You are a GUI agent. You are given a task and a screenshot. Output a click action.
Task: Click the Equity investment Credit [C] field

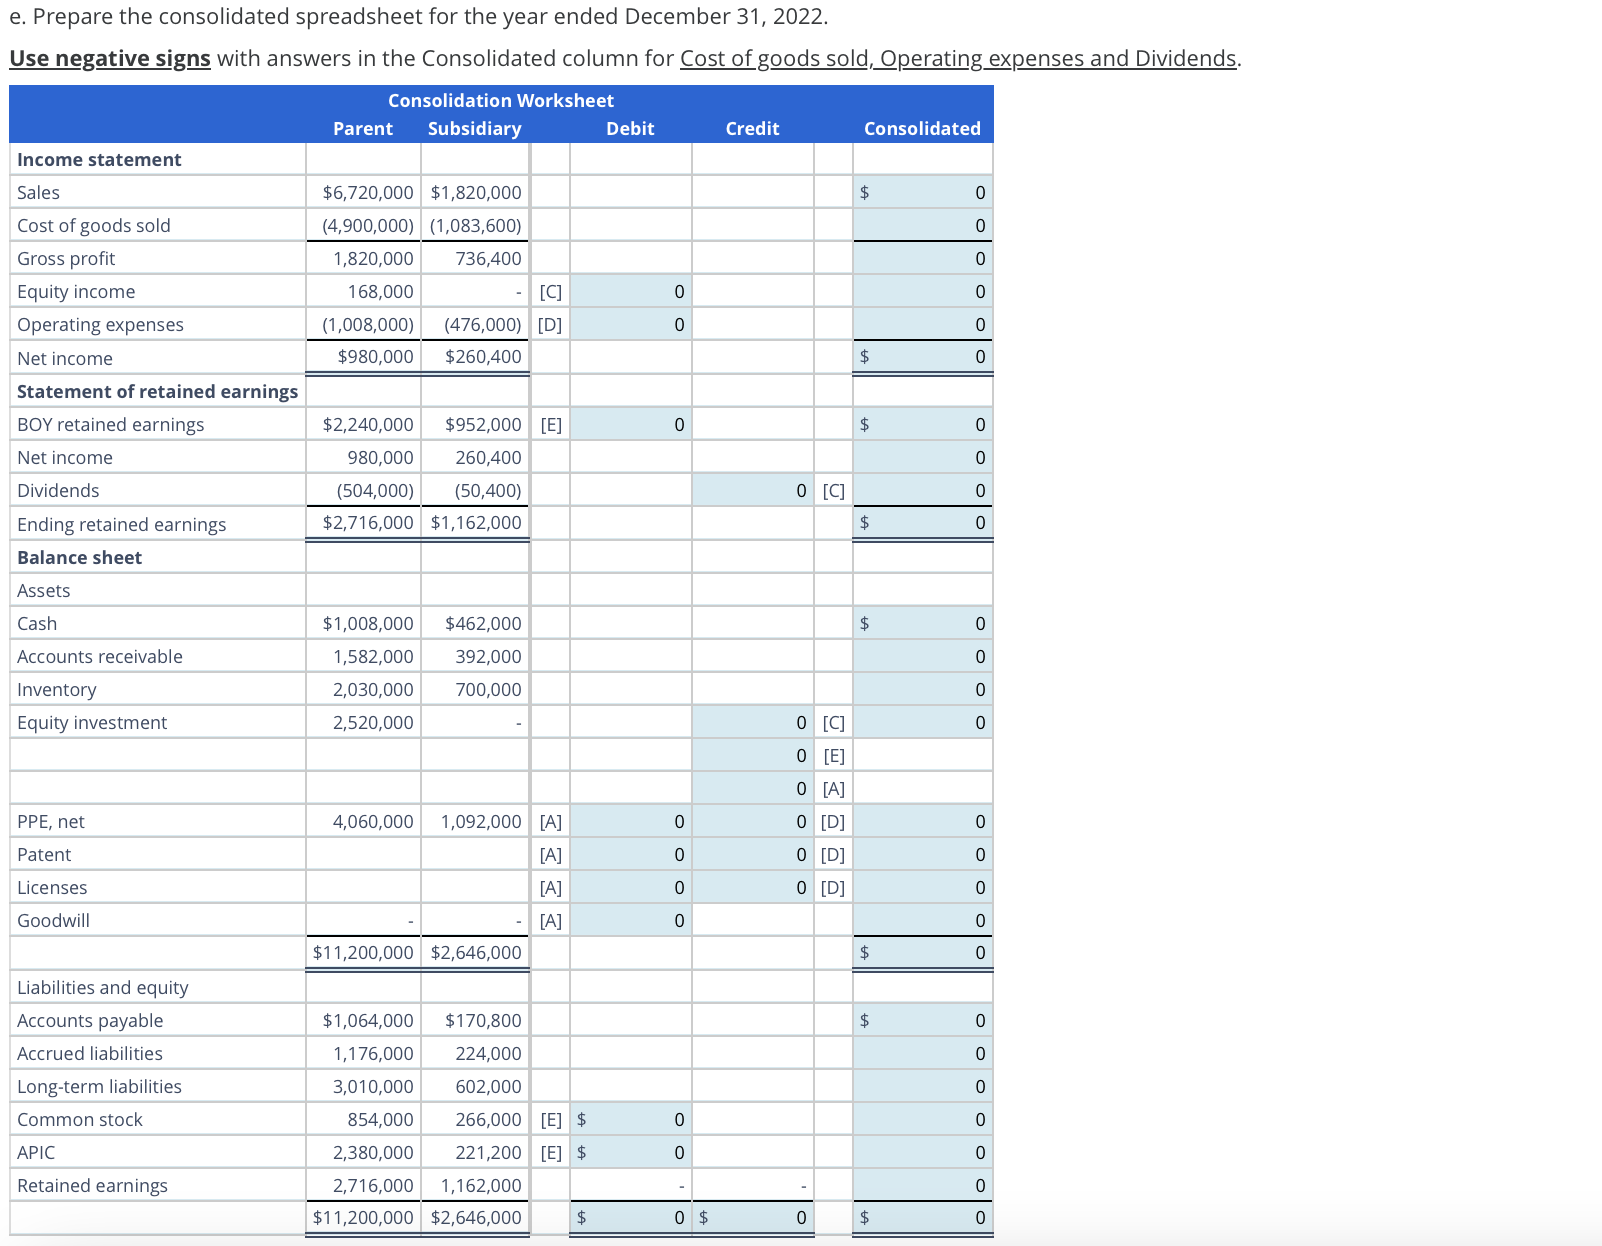pyautogui.click(x=753, y=722)
